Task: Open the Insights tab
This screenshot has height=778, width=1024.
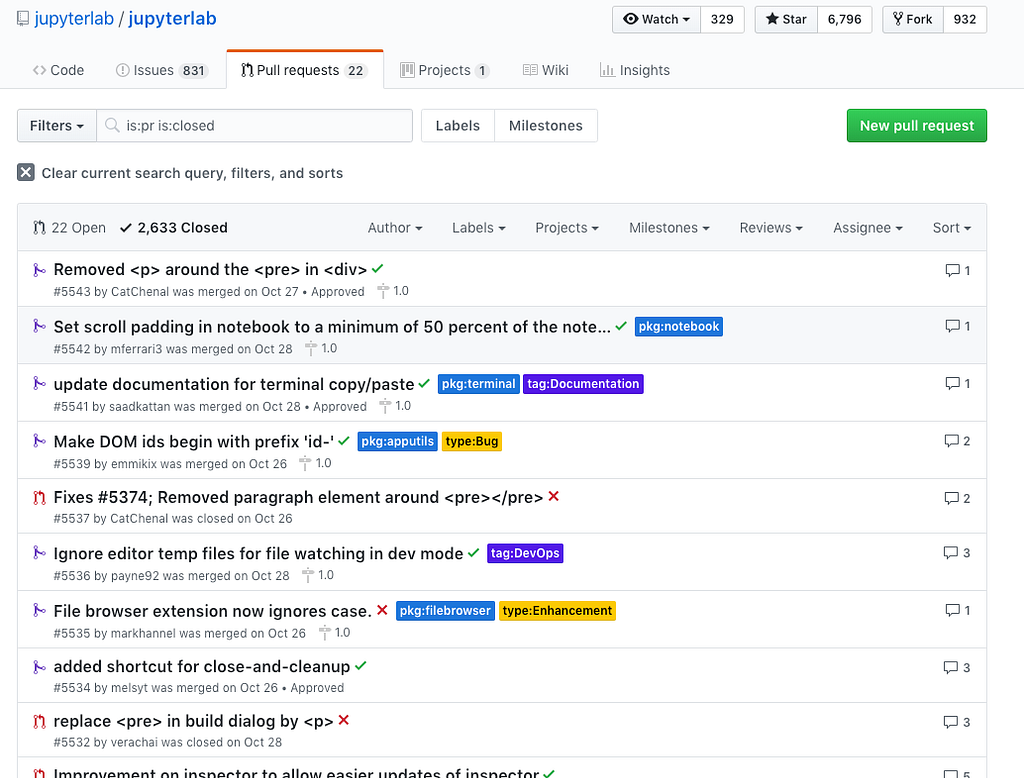Action: tap(635, 70)
